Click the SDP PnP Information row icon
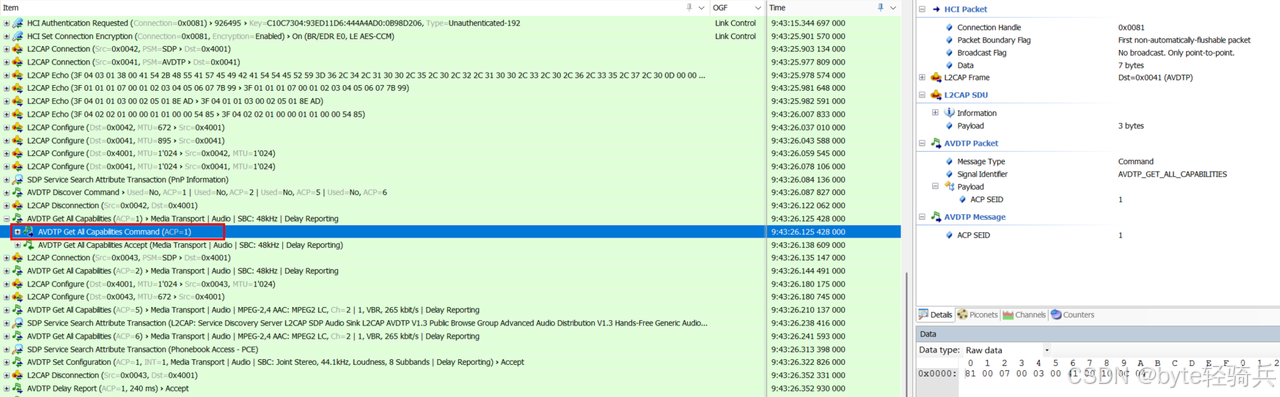Image resolution: width=1280 pixels, height=397 pixels. pyautogui.click(x=17, y=180)
